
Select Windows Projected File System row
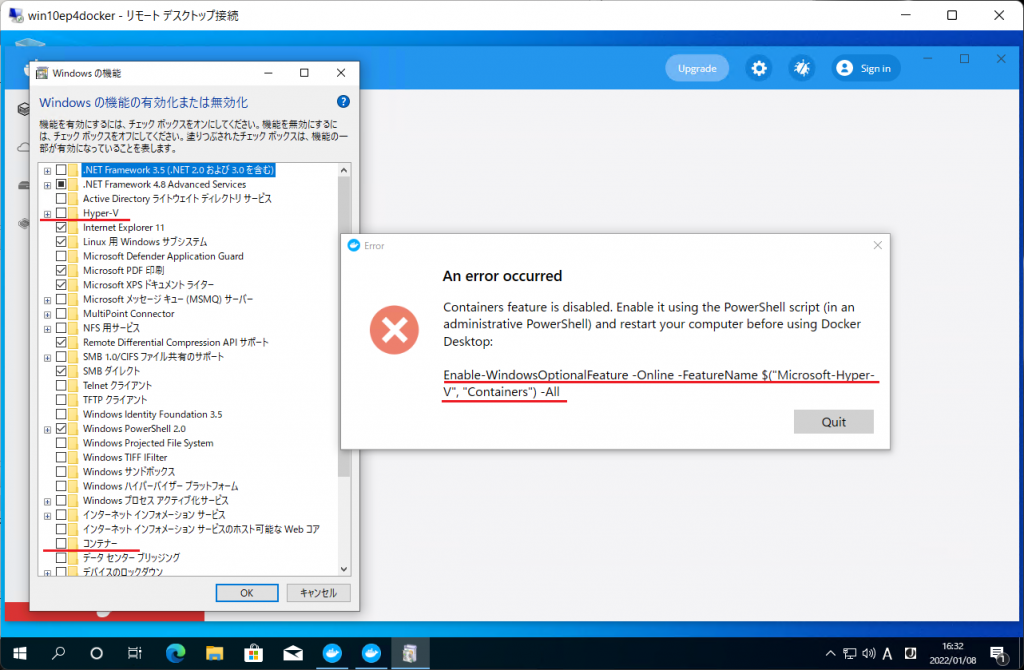(148, 443)
